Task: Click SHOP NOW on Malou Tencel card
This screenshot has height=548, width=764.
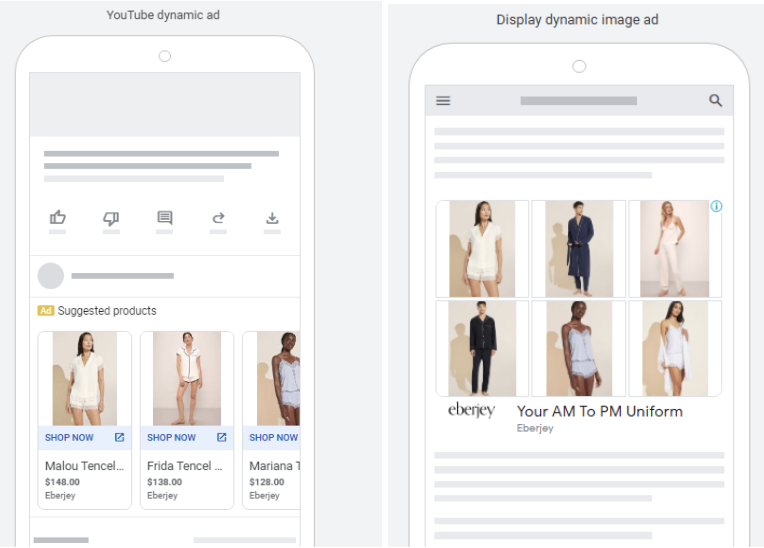Action: [69, 437]
